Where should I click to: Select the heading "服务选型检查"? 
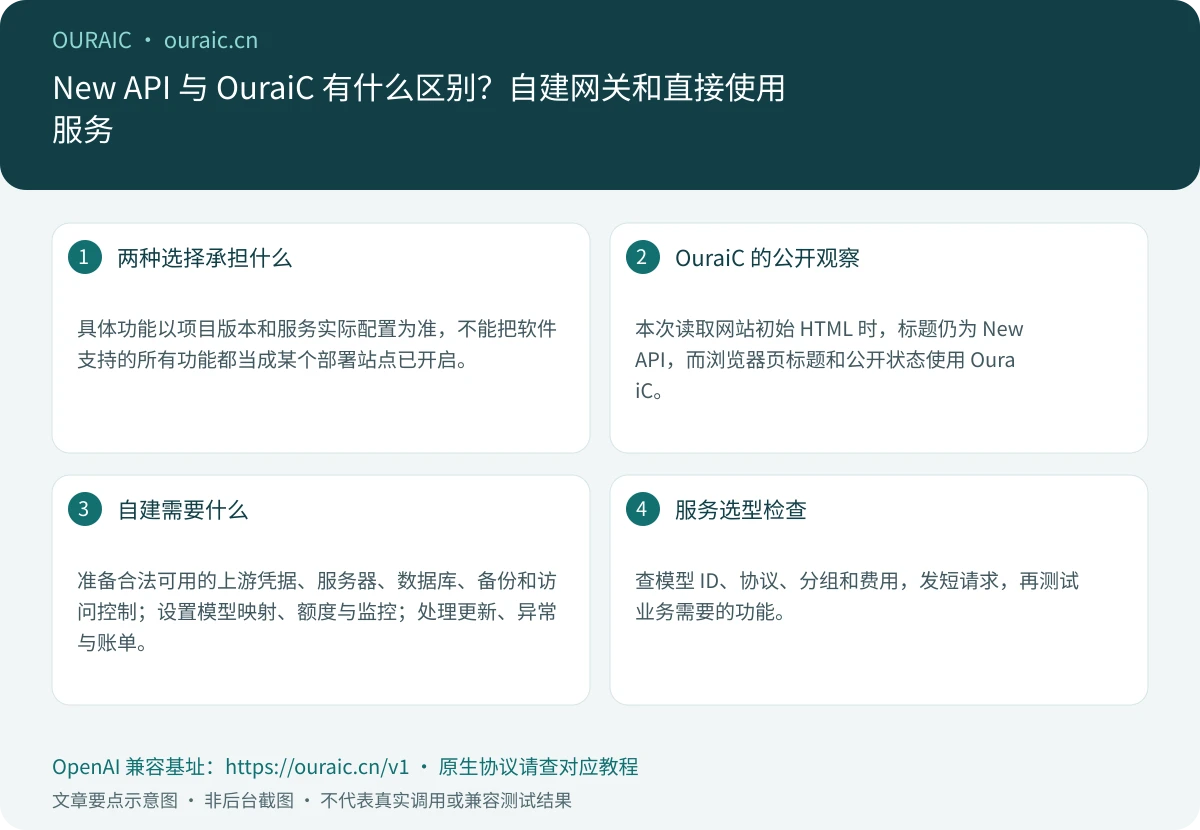coord(741,510)
